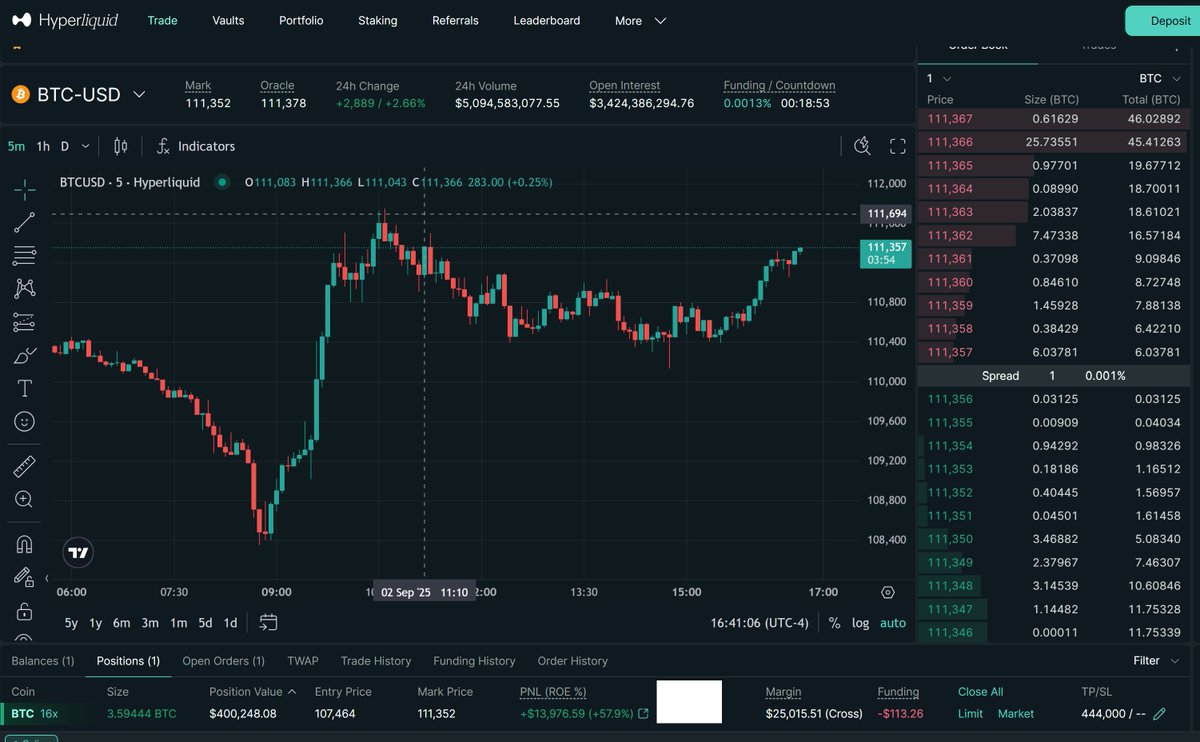Open Leaderboard page
The height and width of the screenshot is (742, 1200).
point(546,20)
